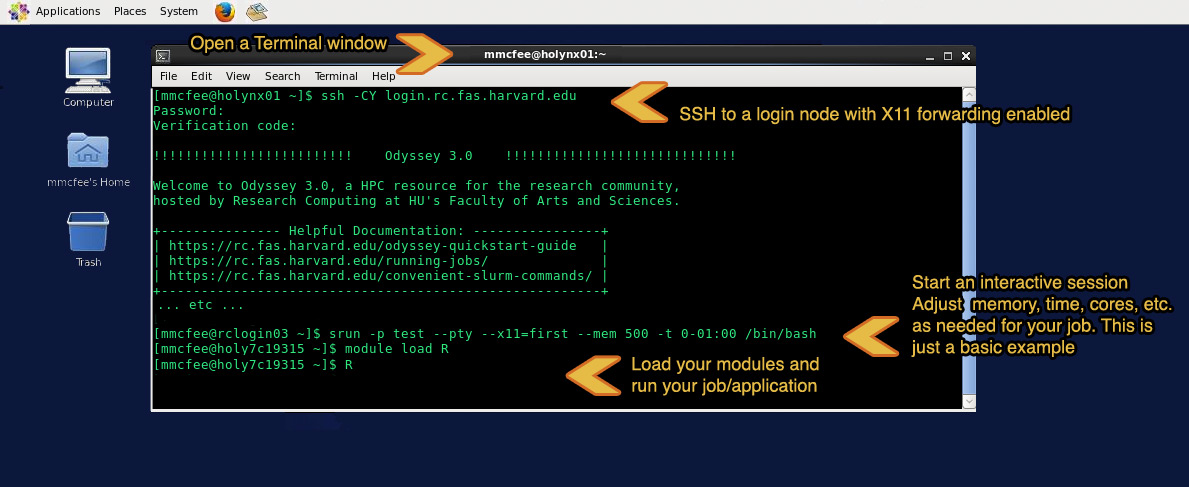Click the Applications logo icon in panel

point(18,11)
